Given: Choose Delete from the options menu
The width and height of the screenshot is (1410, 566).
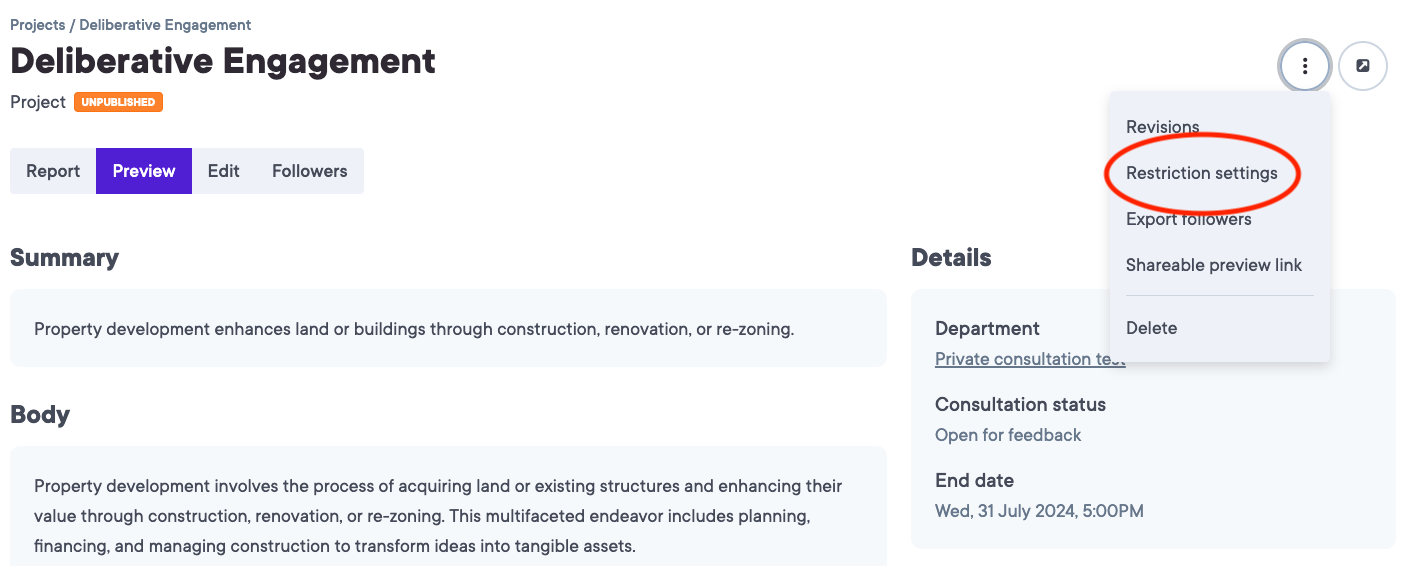Looking at the screenshot, I should click(x=1151, y=328).
